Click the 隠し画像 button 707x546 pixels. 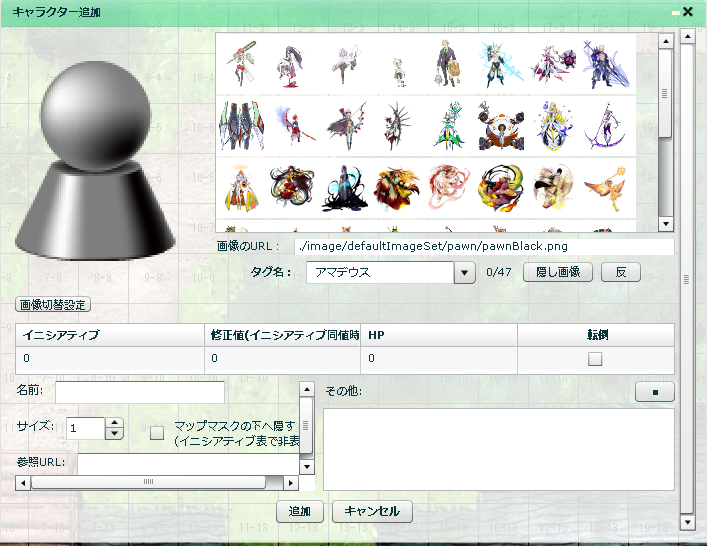point(558,272)
